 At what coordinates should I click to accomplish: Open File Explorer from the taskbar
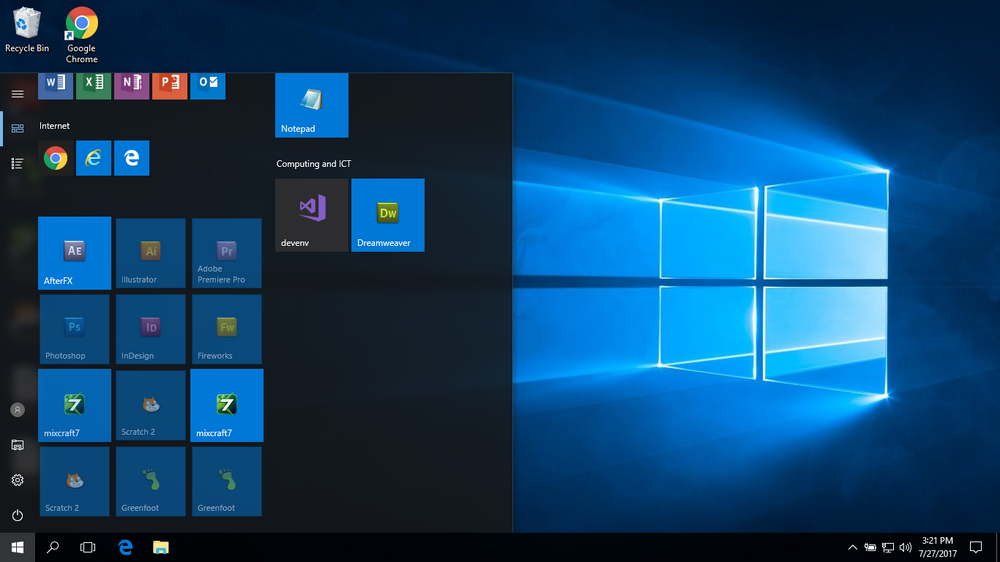(161, 547)
